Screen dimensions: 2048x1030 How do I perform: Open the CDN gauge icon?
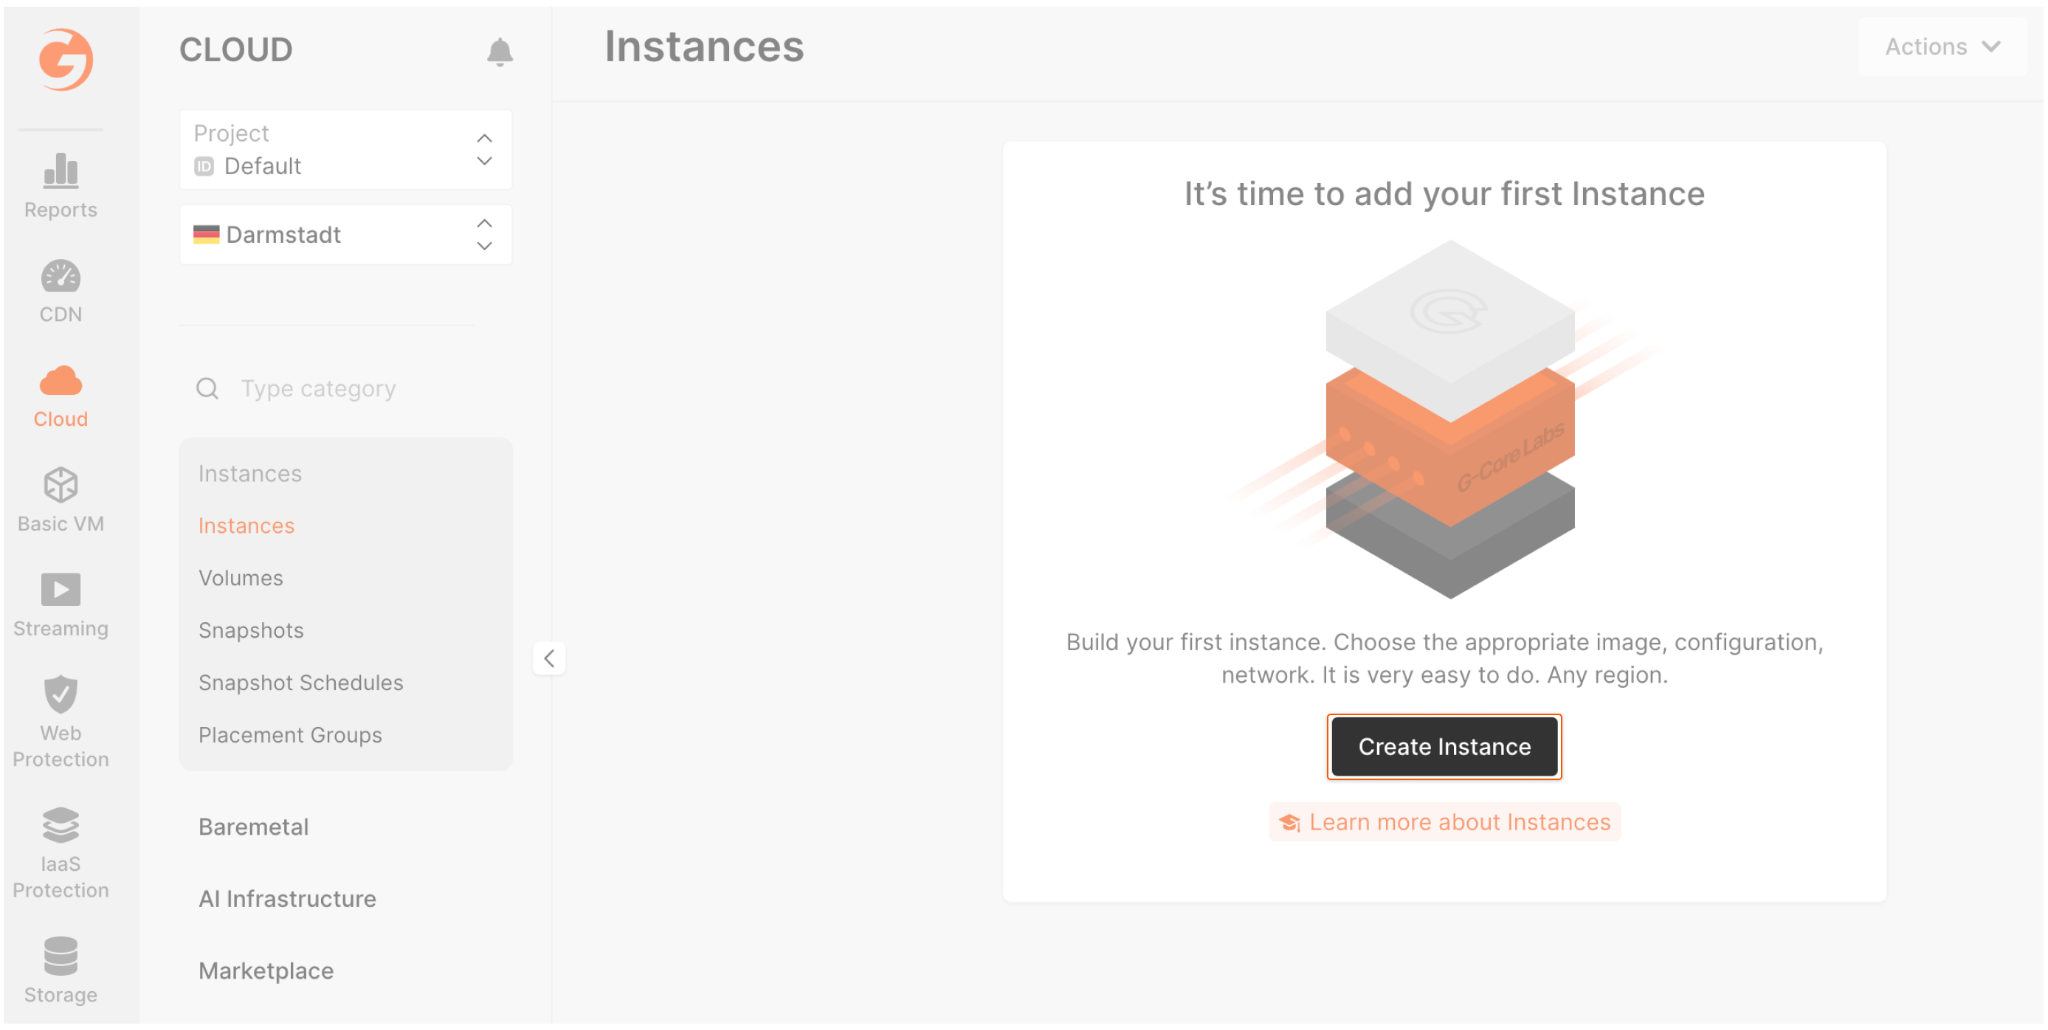[61, 277]
